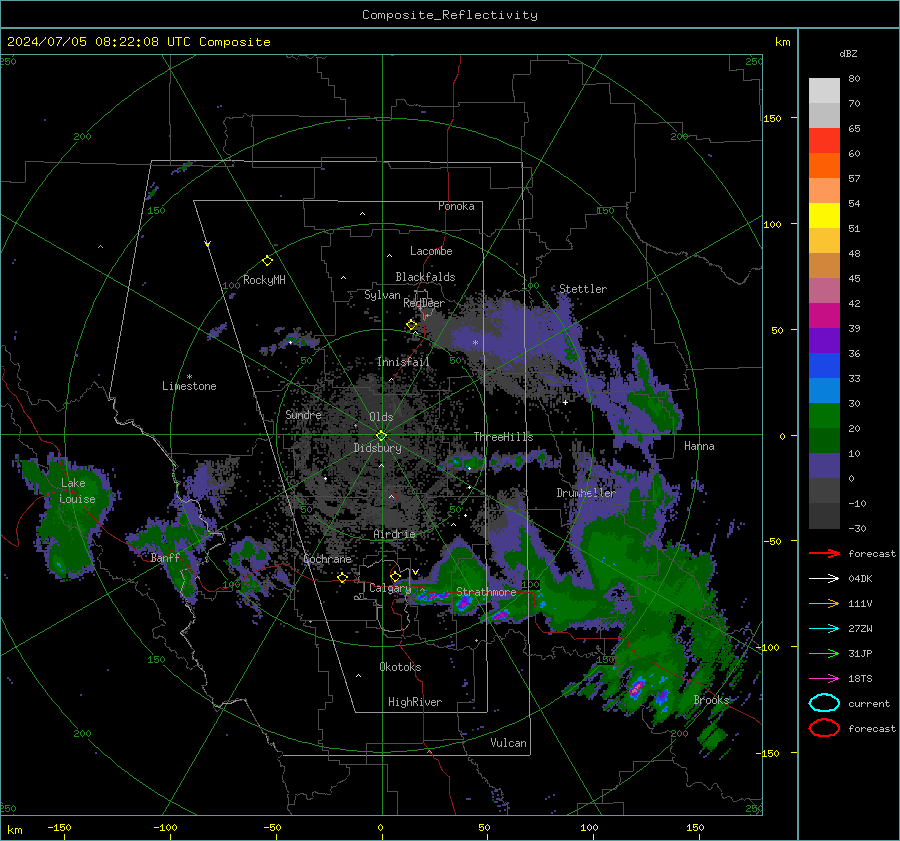
Task: Select the 39 dBZ purple color swatch
Action: [x=824, y=340]
